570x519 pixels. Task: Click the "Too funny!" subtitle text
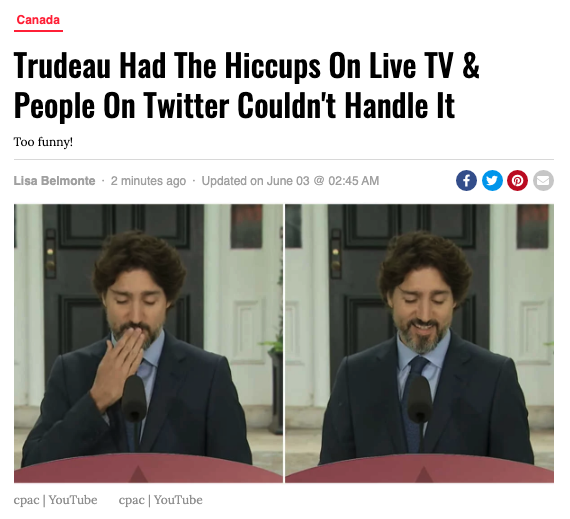click(x=43, y=142)
